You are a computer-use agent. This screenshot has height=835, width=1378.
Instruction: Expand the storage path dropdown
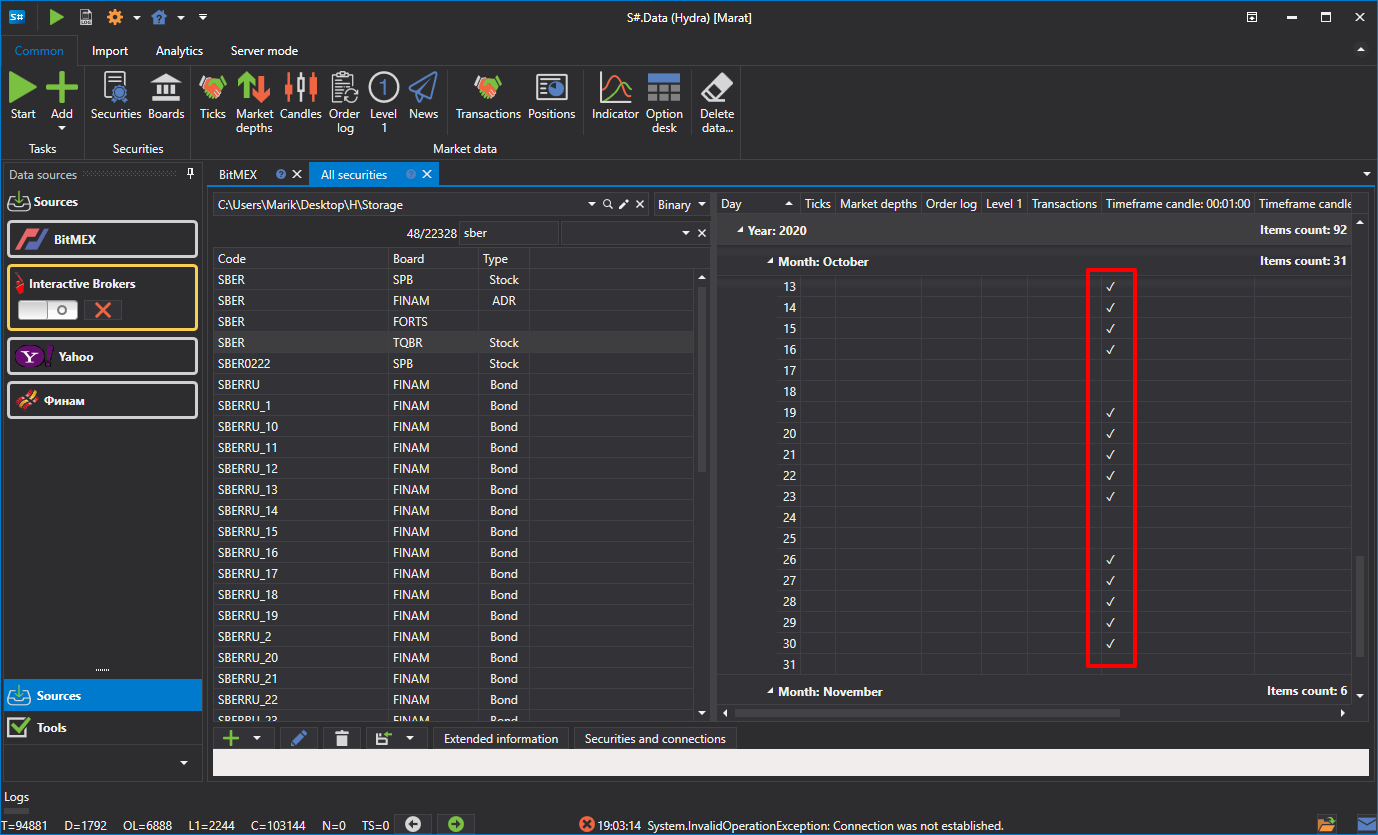click(x=591, y=204)
